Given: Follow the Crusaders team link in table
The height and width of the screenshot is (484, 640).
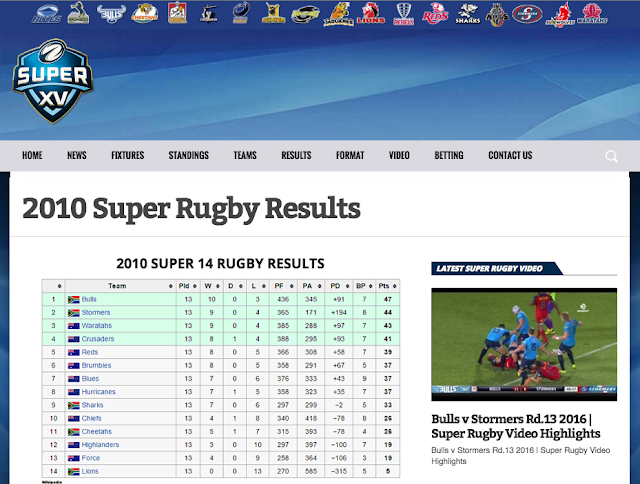Looking at the screenshot, I should (98, 339).
